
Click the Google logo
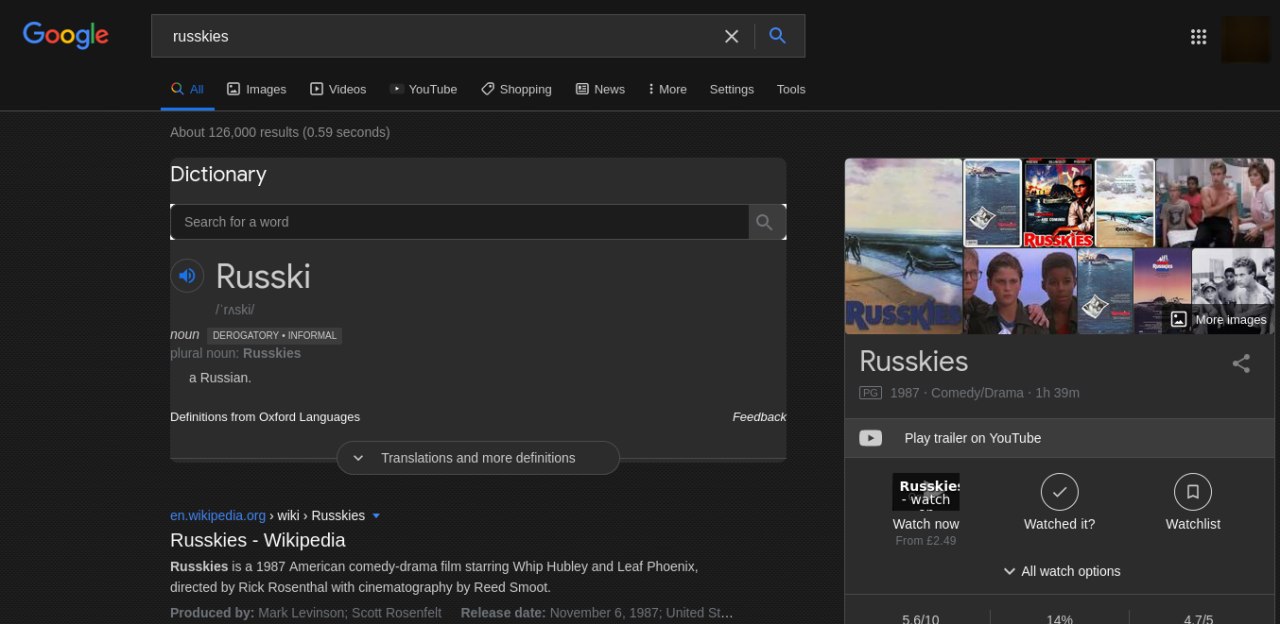tap(66, 36)
